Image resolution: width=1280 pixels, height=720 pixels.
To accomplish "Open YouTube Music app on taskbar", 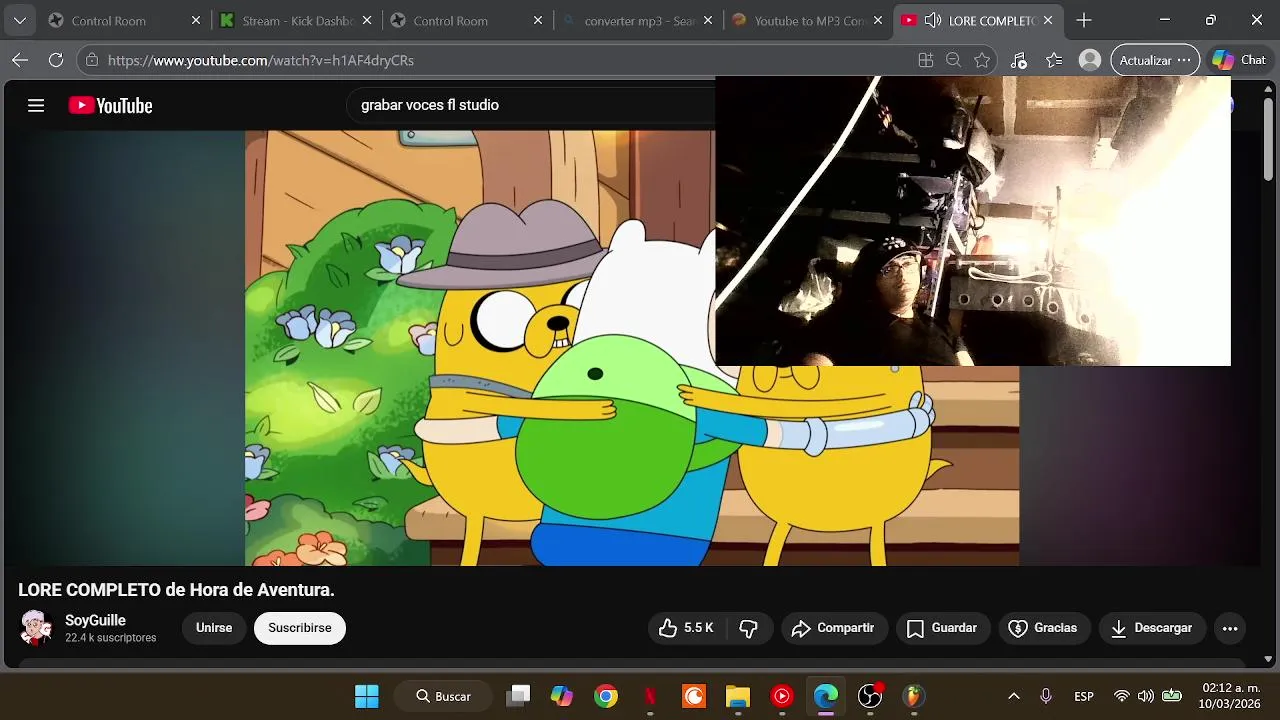I will (782, 696).
